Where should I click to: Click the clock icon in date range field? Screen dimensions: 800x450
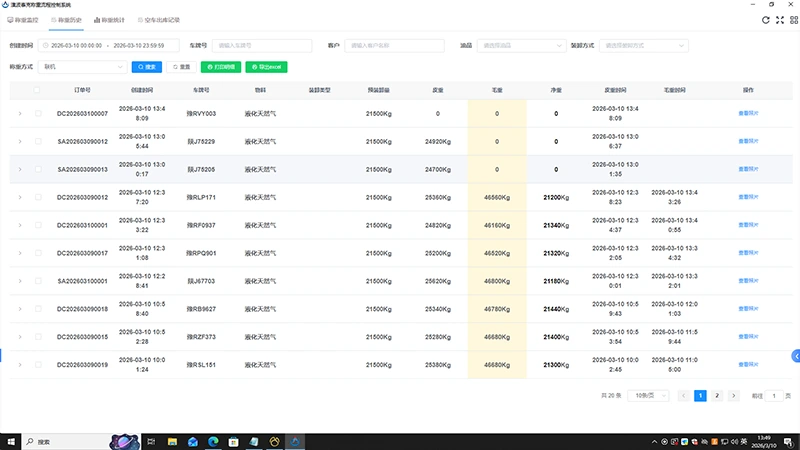[45, 45]
